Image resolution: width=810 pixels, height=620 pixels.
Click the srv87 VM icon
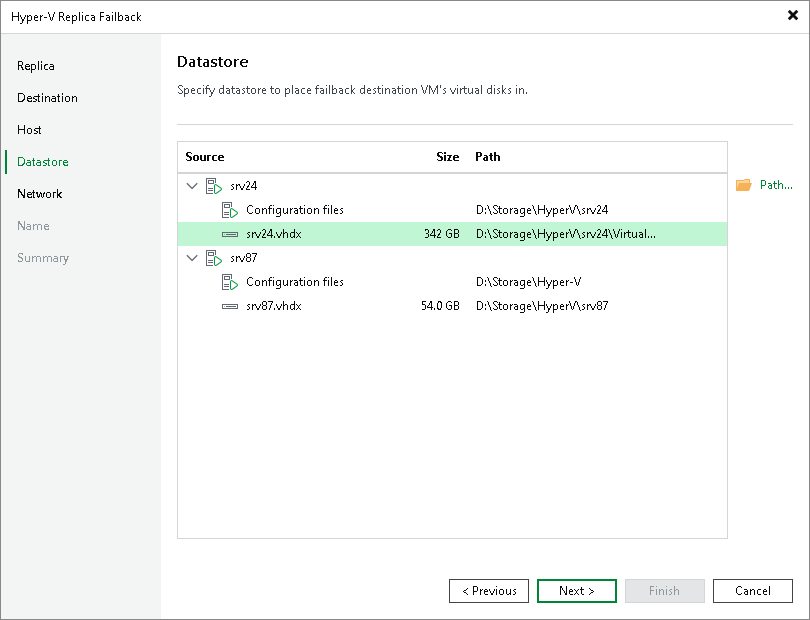(214, 258)
